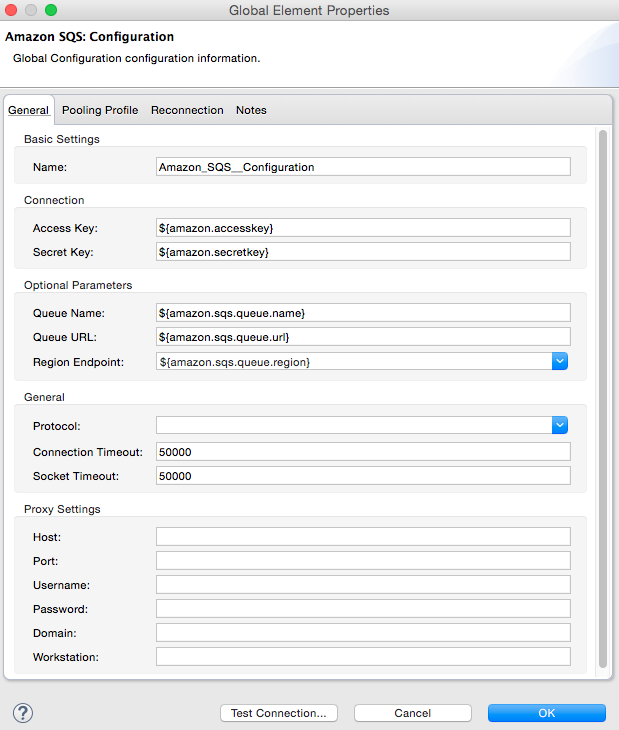619x730 pixels.
Task: Click the proxy Host field
Action: click(x=363, y=537)
